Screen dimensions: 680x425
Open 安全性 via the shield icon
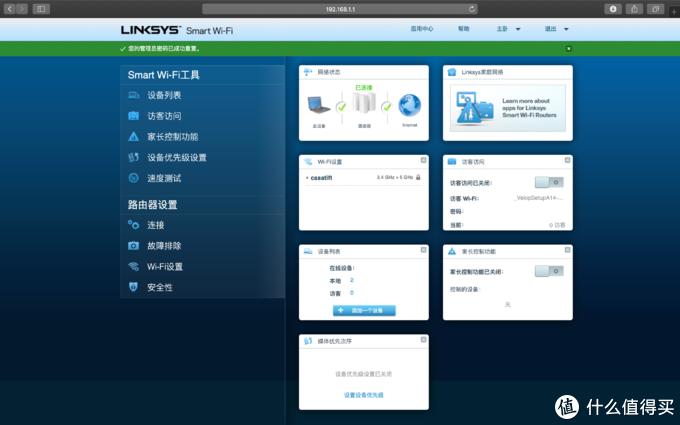[134, 287]
